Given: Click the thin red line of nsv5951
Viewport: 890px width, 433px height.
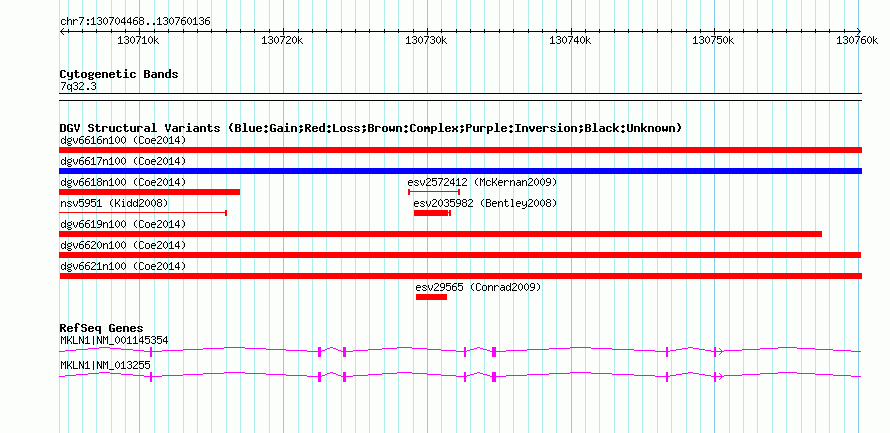Looking at the screenshot, I should coord(143,213).
